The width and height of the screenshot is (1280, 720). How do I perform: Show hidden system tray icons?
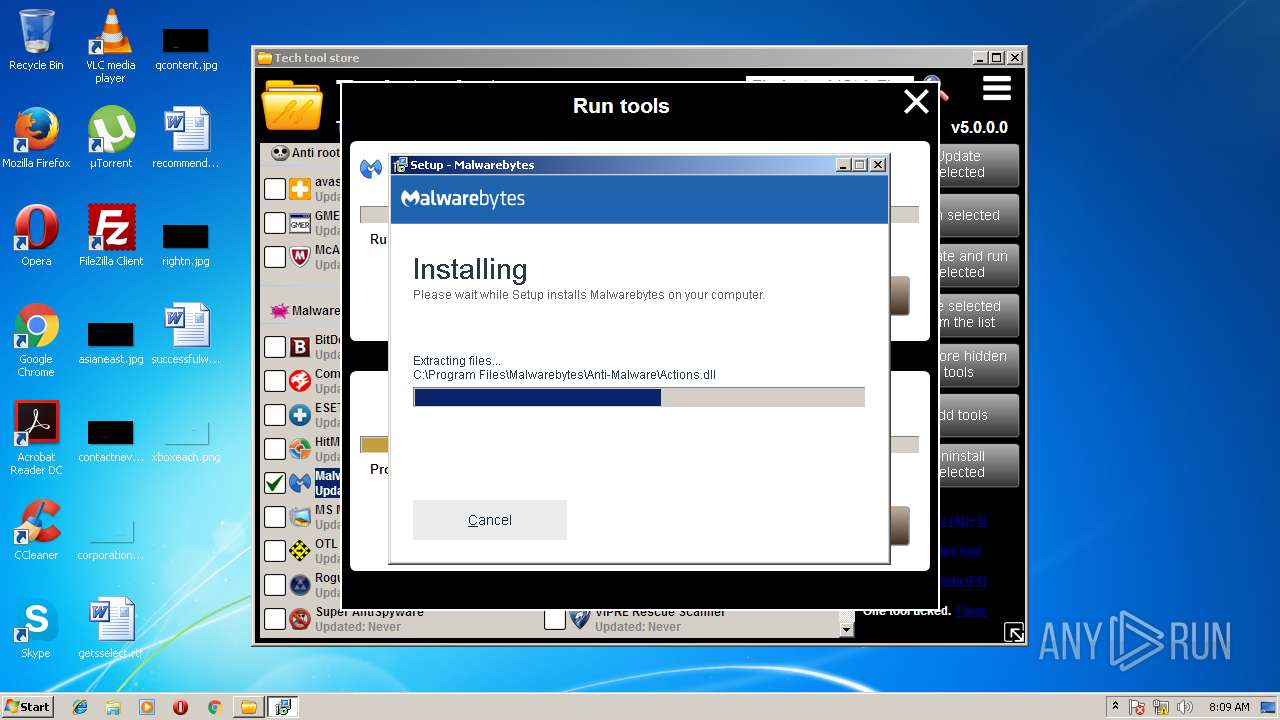coord(1115,706)
